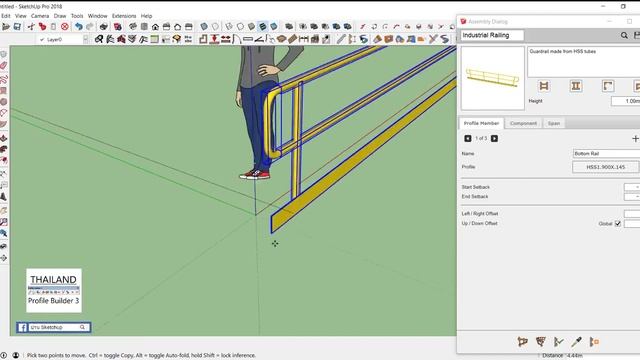The width and height of the screenshot is (640, 360).
Task: Click the crossed tools icon in second toolbar
Action: click(x=433, y=39)
